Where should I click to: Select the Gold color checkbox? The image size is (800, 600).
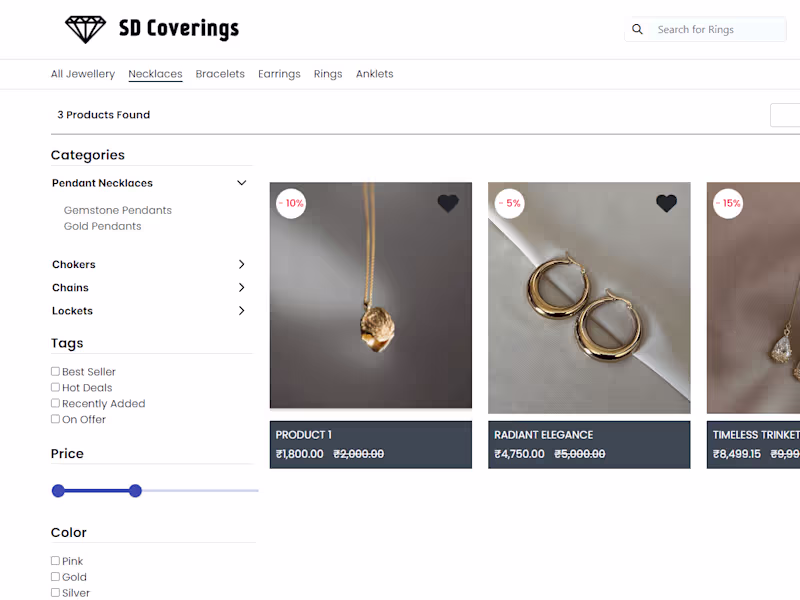[x=55, y=577]
